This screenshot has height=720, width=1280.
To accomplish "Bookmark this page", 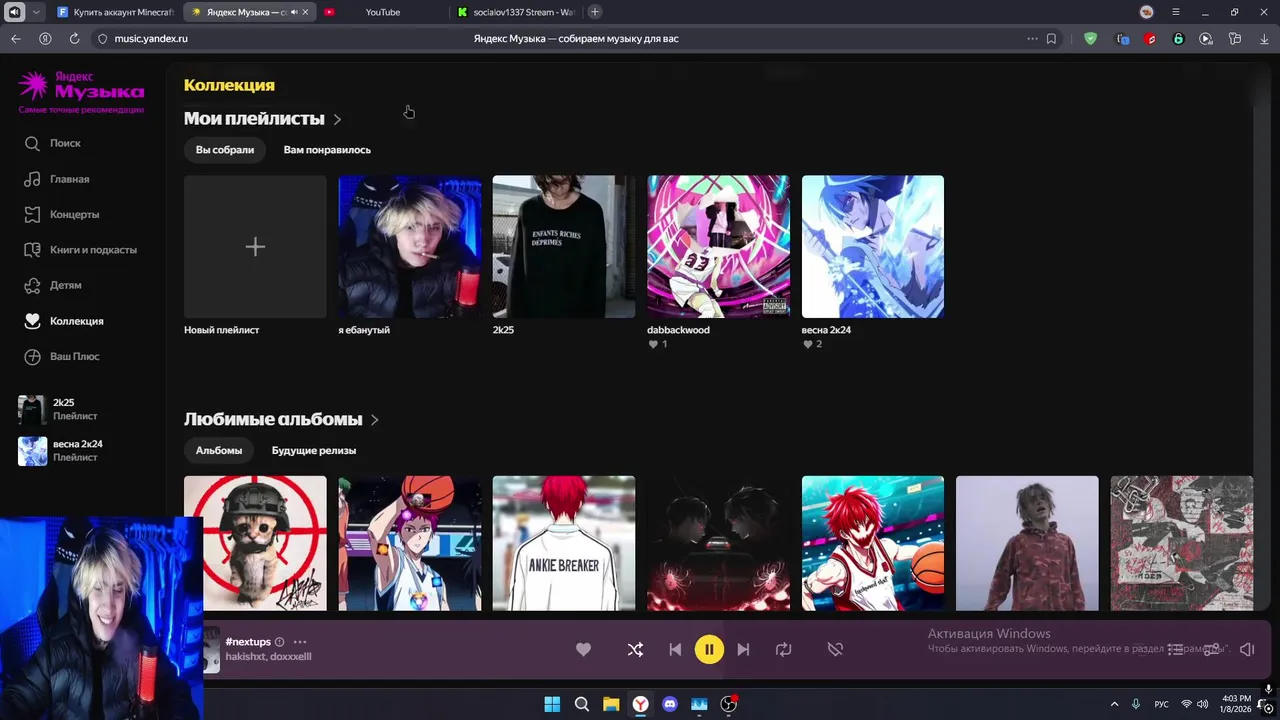I will point(1051,39).
